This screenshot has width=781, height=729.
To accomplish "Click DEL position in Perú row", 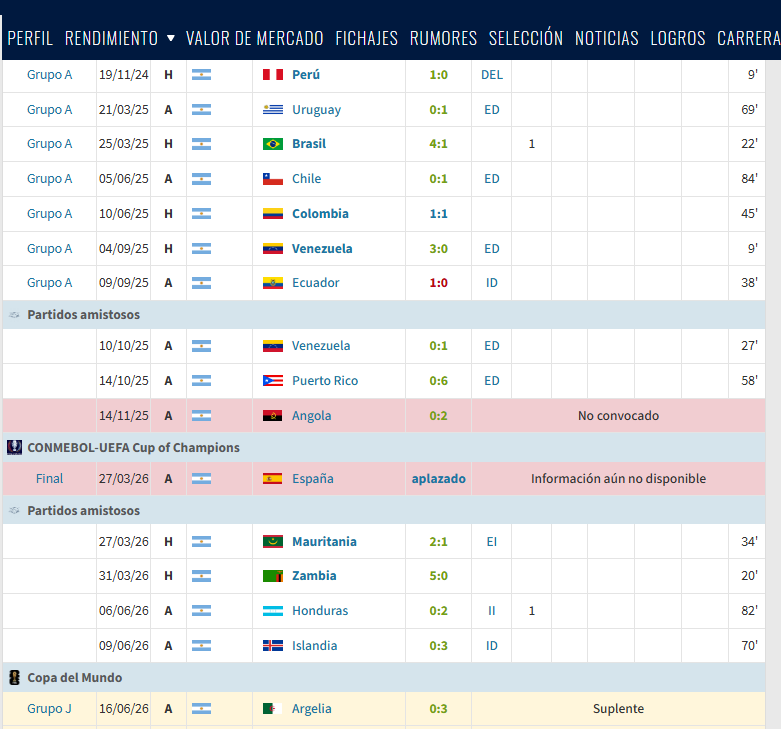I will 492,75.
